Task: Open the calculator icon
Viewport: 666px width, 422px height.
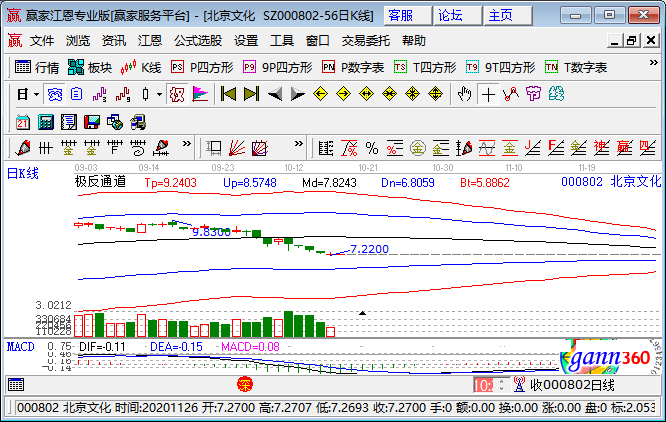Action: (x=46, y=122)
